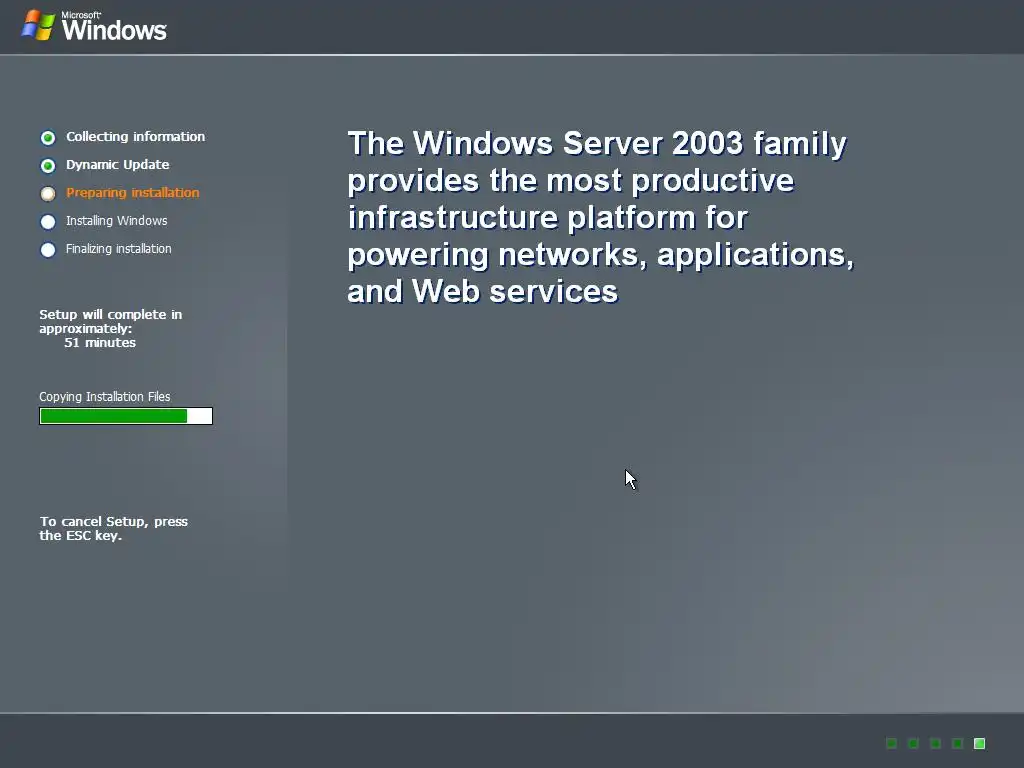Click the '51 minutes' time estimate
This screenshot has width=1024, height=768.
[x=100, y=343]
